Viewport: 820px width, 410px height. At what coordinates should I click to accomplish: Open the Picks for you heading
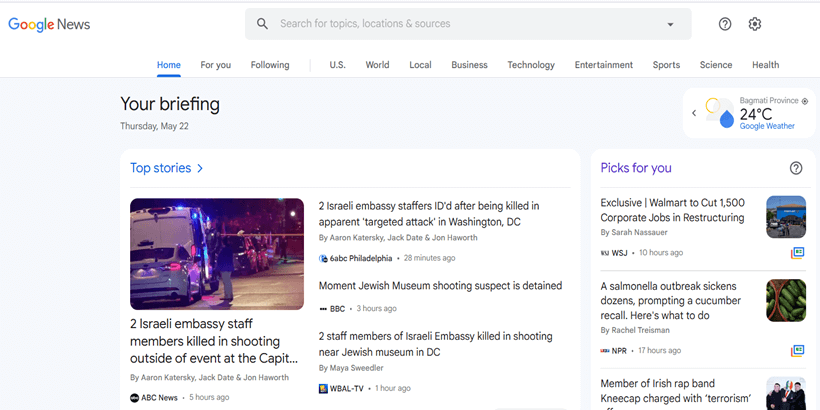[636, 168]
